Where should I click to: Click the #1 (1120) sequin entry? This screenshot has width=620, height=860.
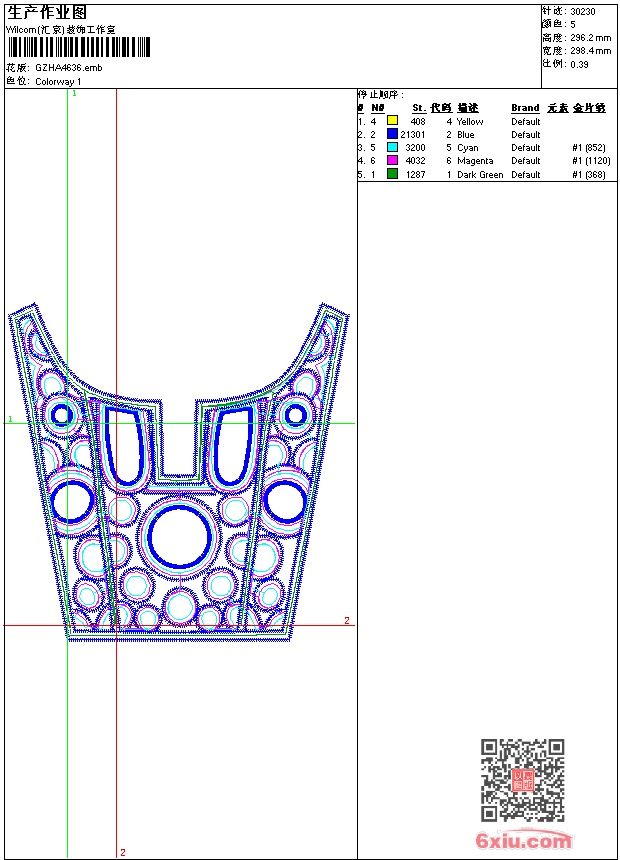(590, 160)
